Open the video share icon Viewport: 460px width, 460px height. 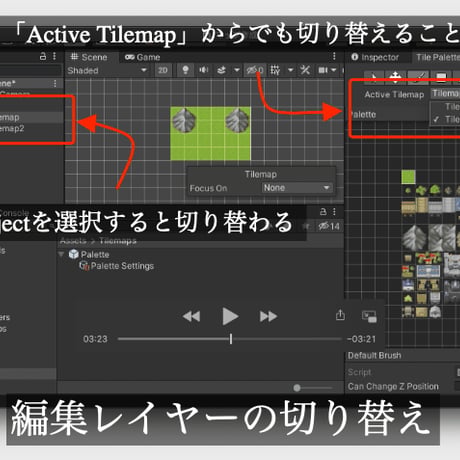(340, 315)
